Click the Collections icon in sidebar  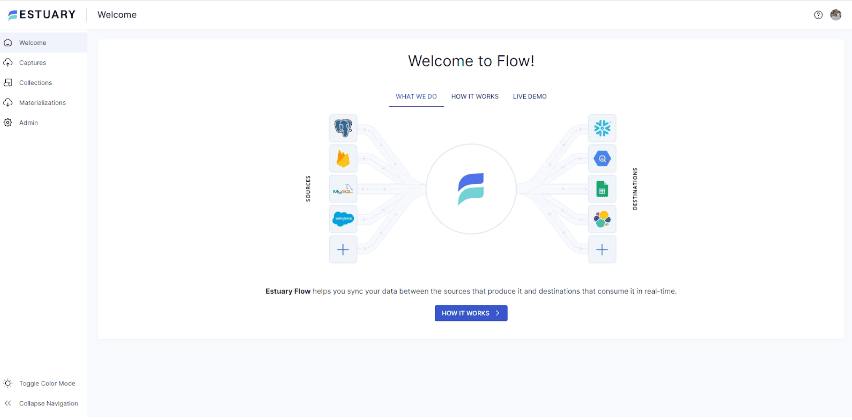click(8, 83)
